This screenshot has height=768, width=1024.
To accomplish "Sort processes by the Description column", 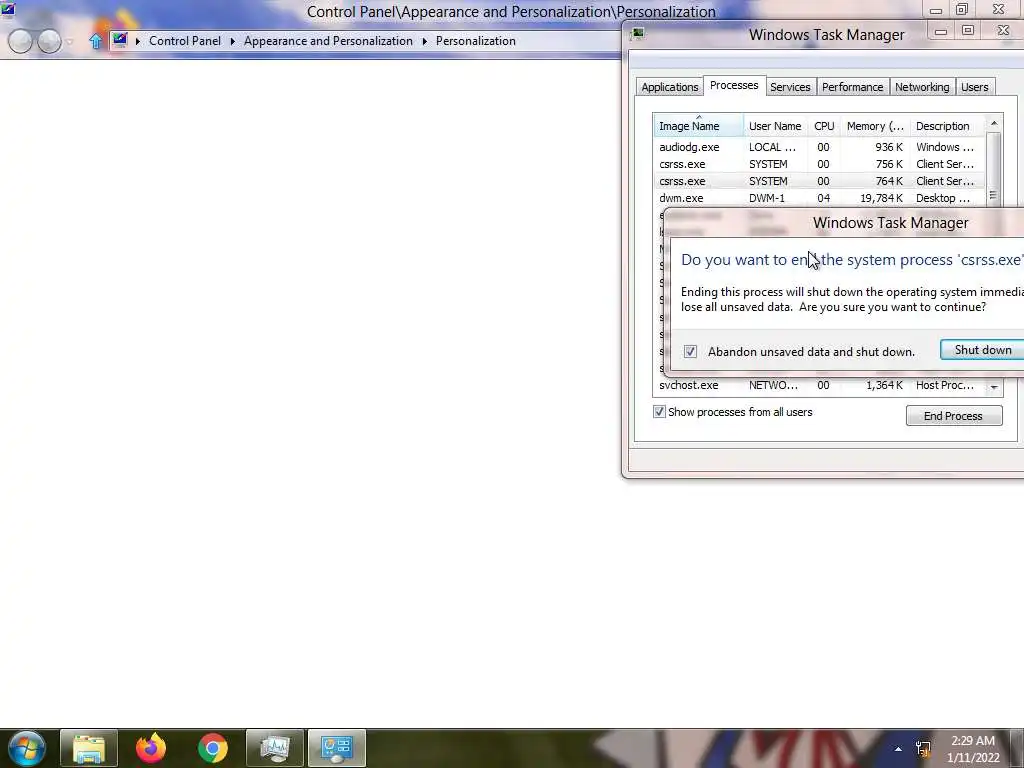I will (x=947, y=125).
